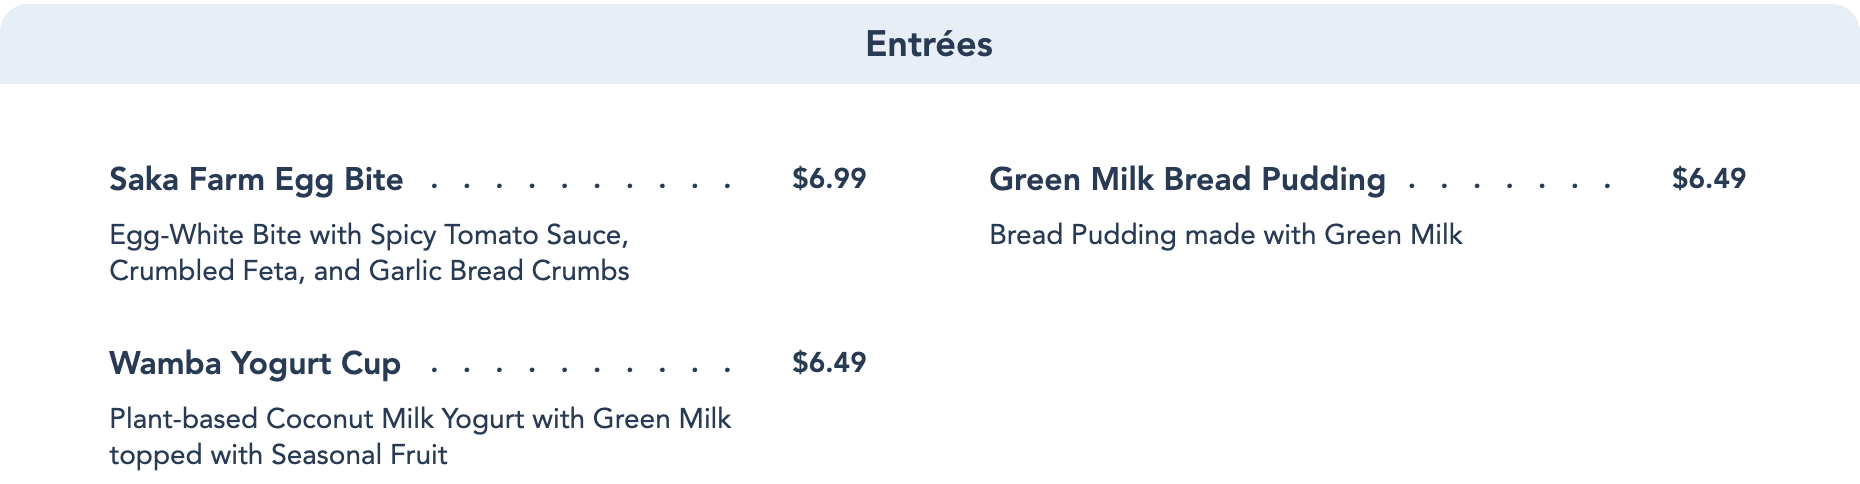Open the Saka Farm Egg Bite item
Image resolution: width=1860 pixels, height=484 pixels.
click(256, 179)
